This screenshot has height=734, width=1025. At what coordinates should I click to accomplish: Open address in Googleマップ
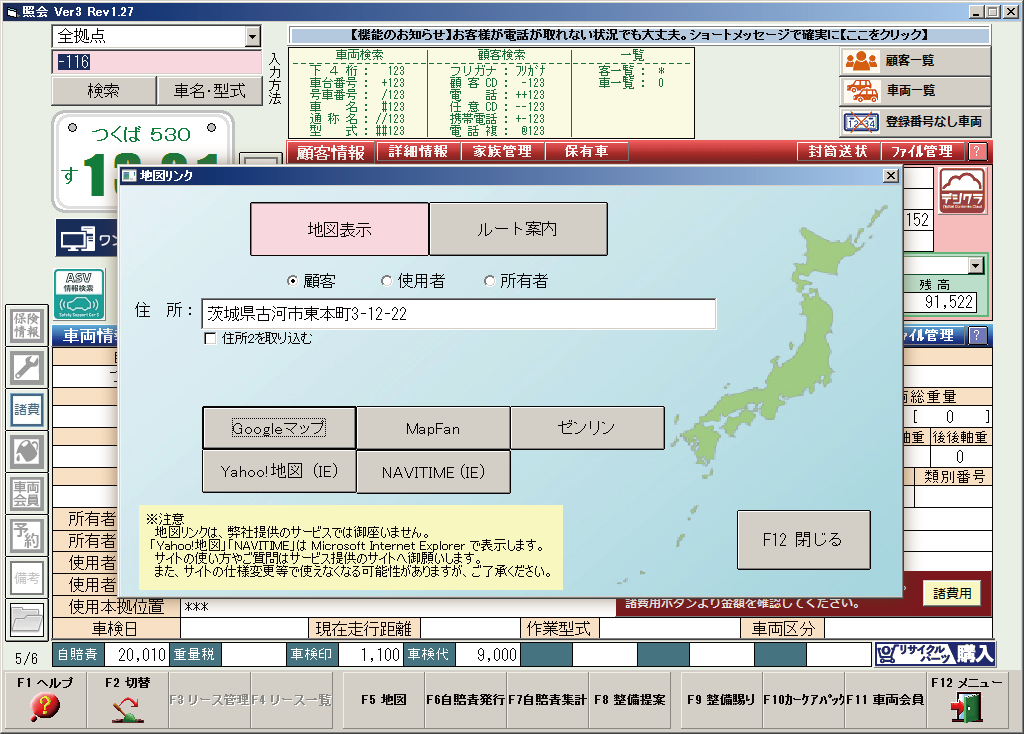(279, 428)
